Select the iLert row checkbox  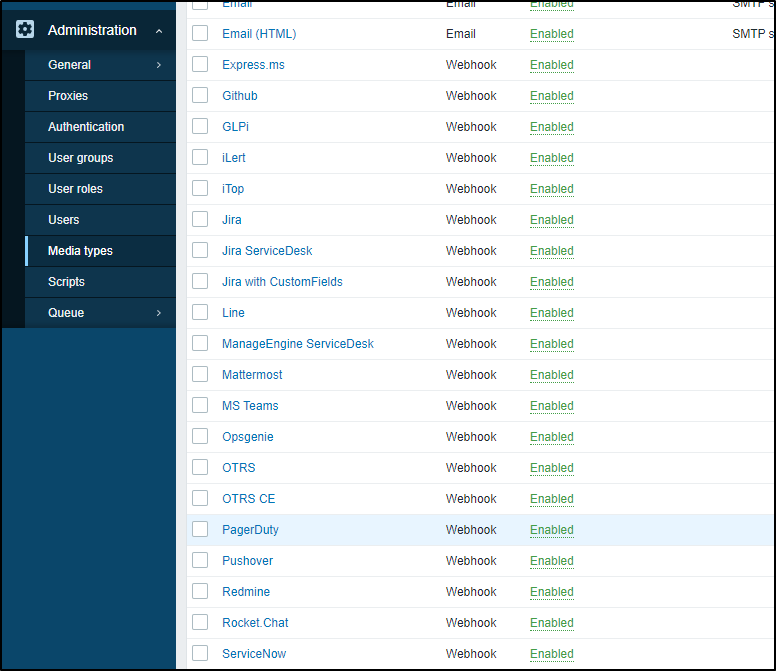tap(200, 157)
